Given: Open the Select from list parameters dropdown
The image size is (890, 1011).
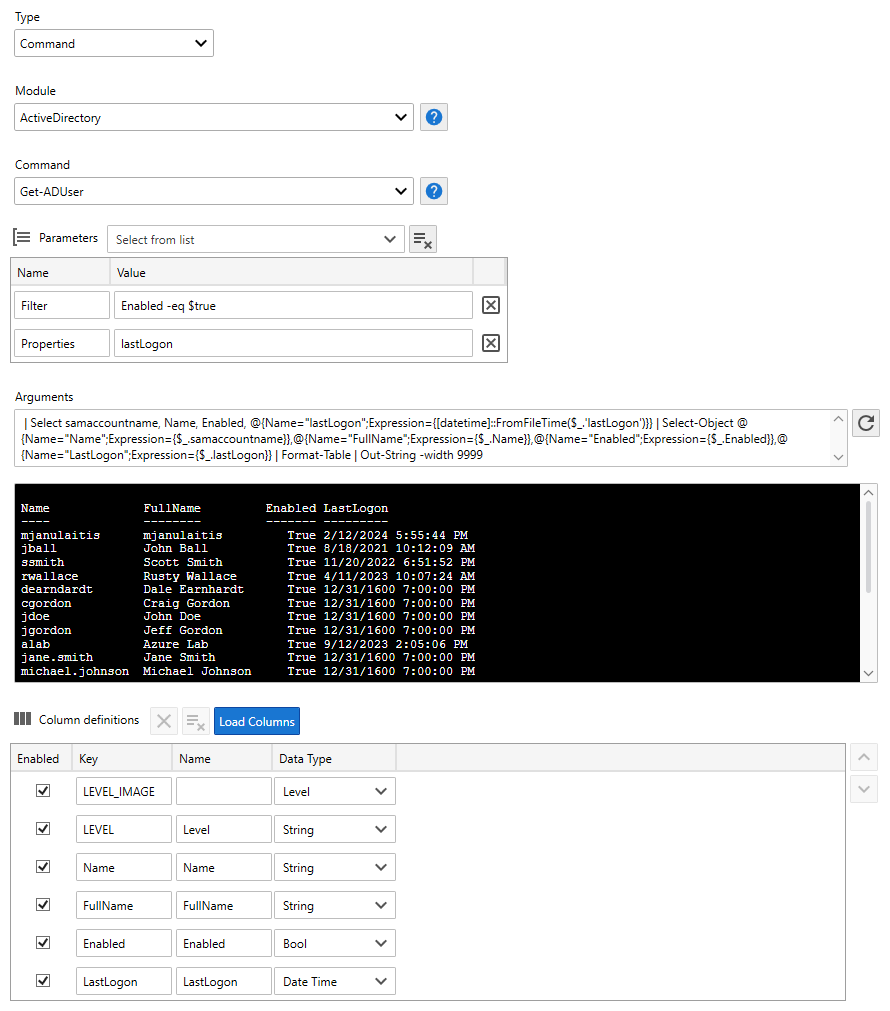Looking at the screenshot, I should pyautogui.click(x=255, y=239).
